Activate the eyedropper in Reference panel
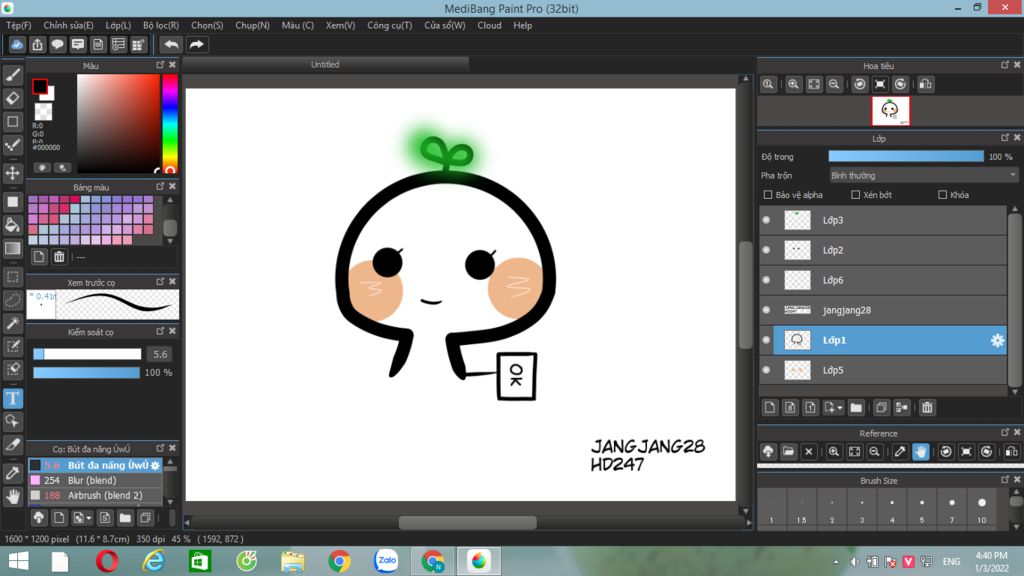This screenshot has width=1024, height=576. (x=900, y=451)
